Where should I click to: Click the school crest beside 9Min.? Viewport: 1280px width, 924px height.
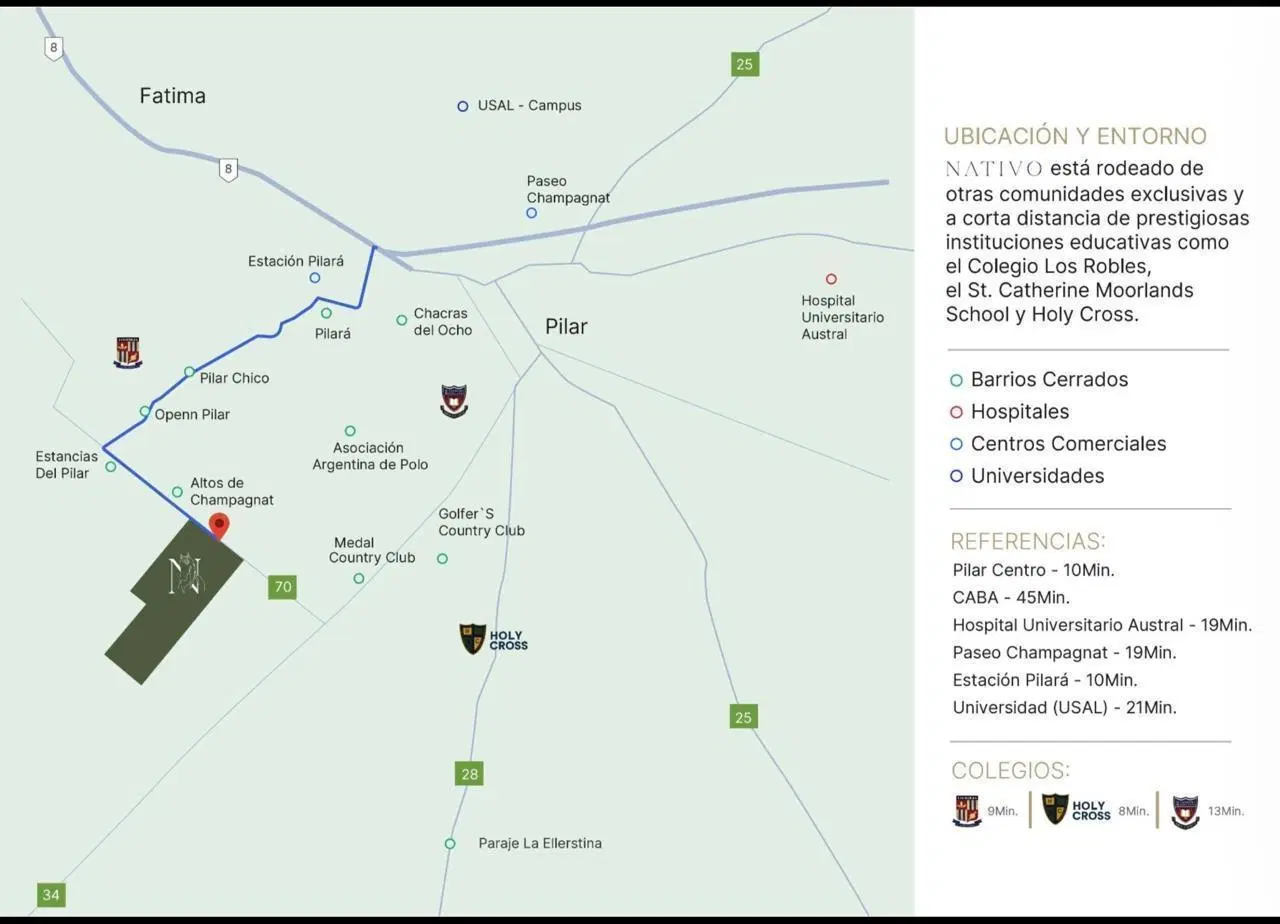click(966, 809)
